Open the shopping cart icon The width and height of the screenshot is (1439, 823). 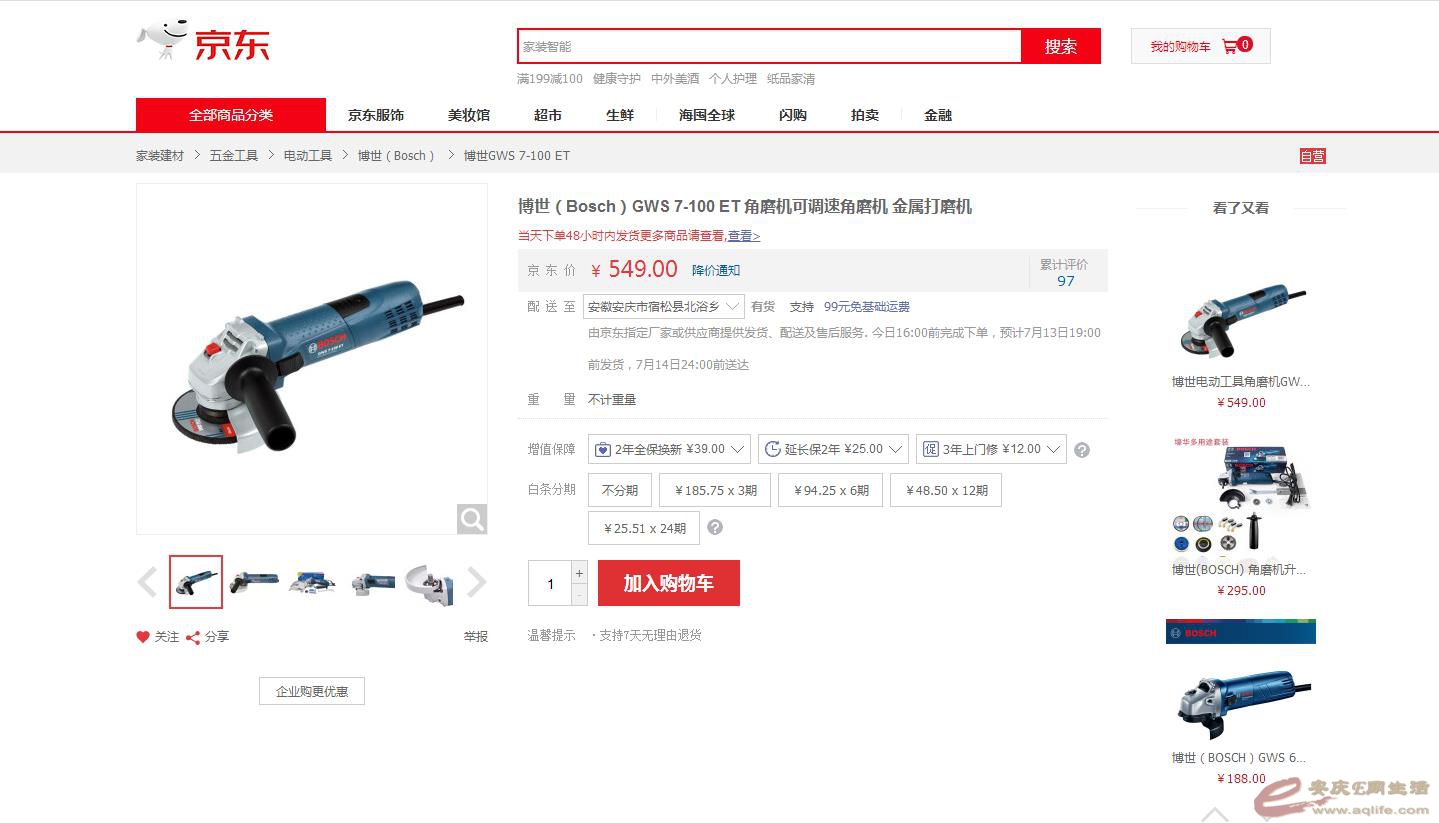point(1229,46)
